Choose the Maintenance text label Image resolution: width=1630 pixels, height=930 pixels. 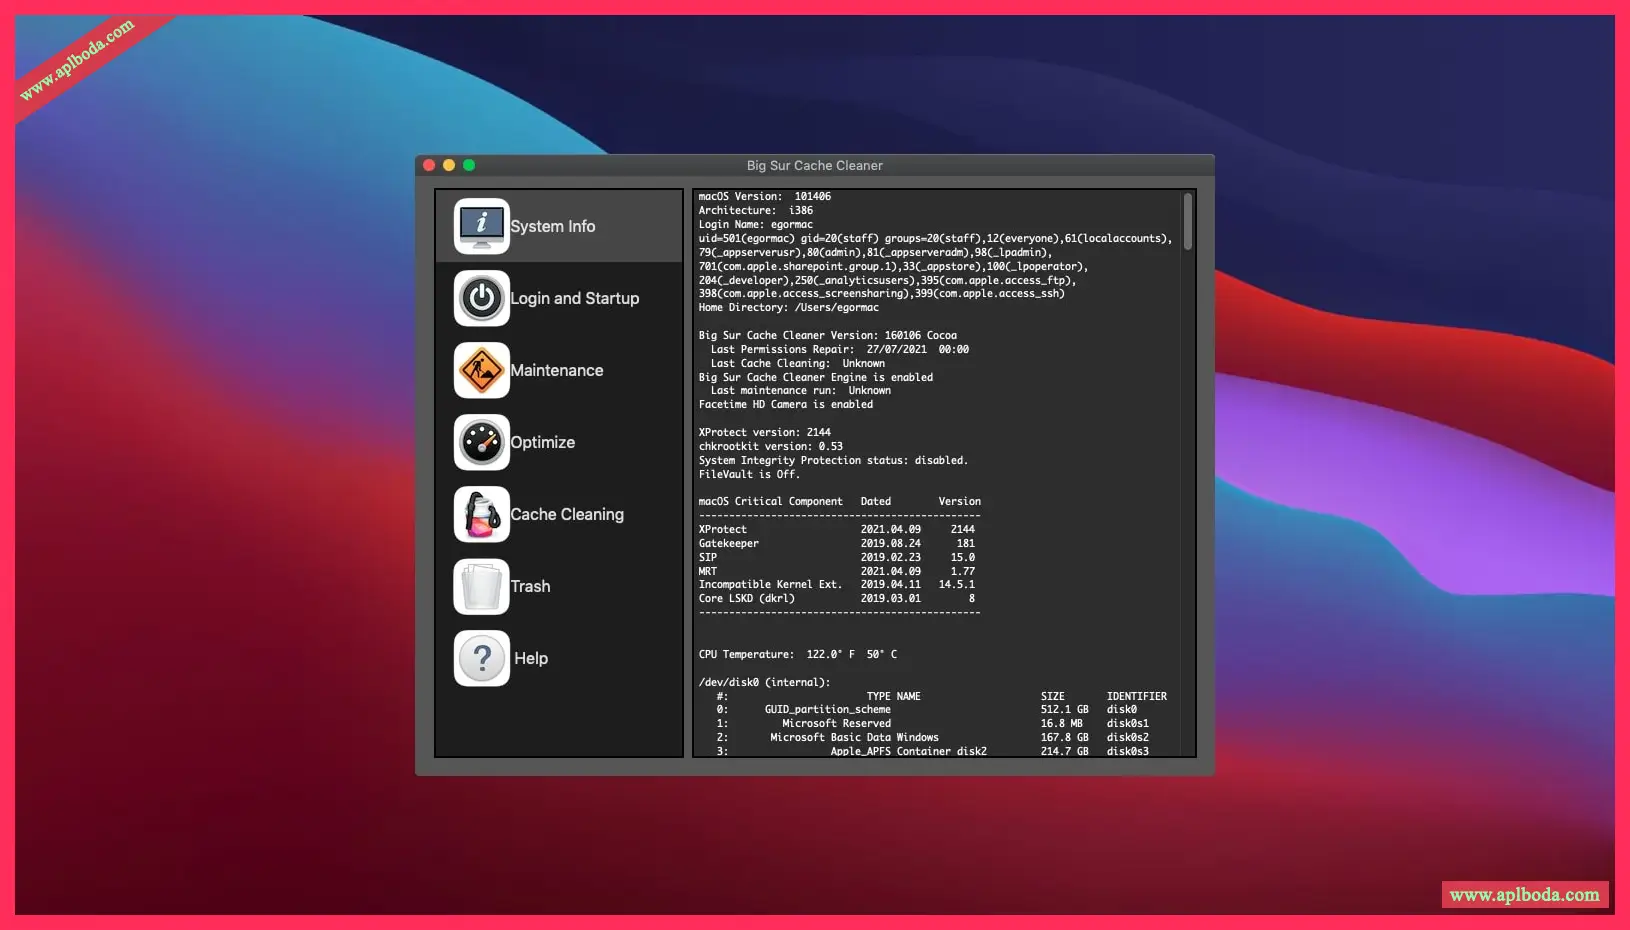pyautogui.click(x=556, y=371)
